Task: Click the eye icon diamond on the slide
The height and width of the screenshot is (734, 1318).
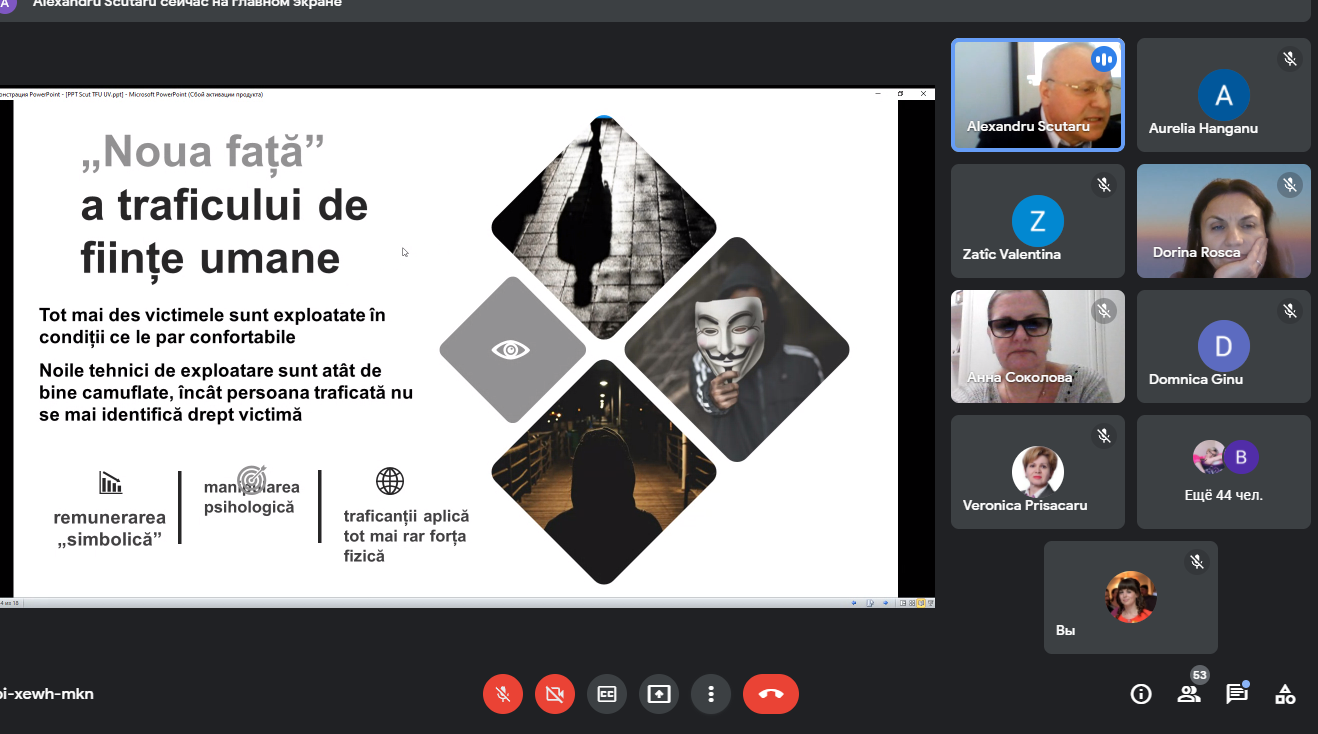Action: pyautogui.click(x=512, y=350)
